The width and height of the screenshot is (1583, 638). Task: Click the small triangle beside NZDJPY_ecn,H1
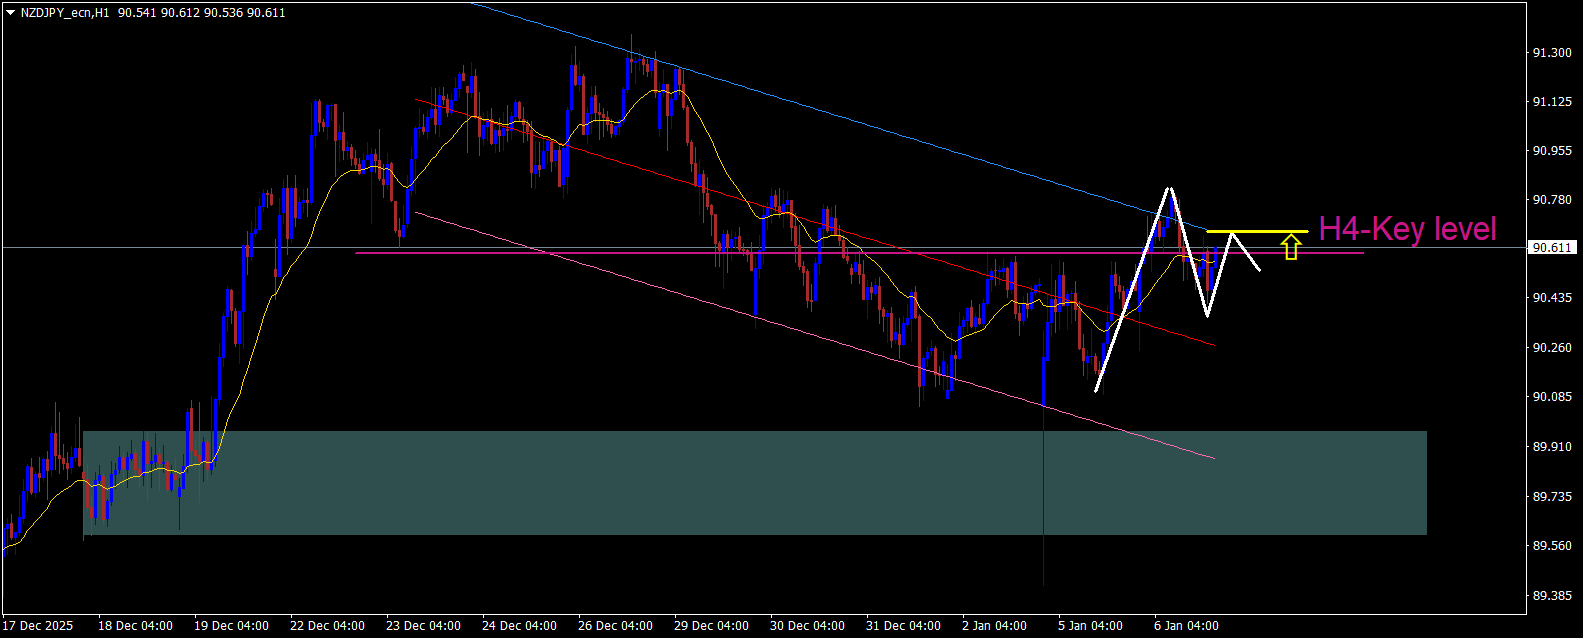point(10,13)
